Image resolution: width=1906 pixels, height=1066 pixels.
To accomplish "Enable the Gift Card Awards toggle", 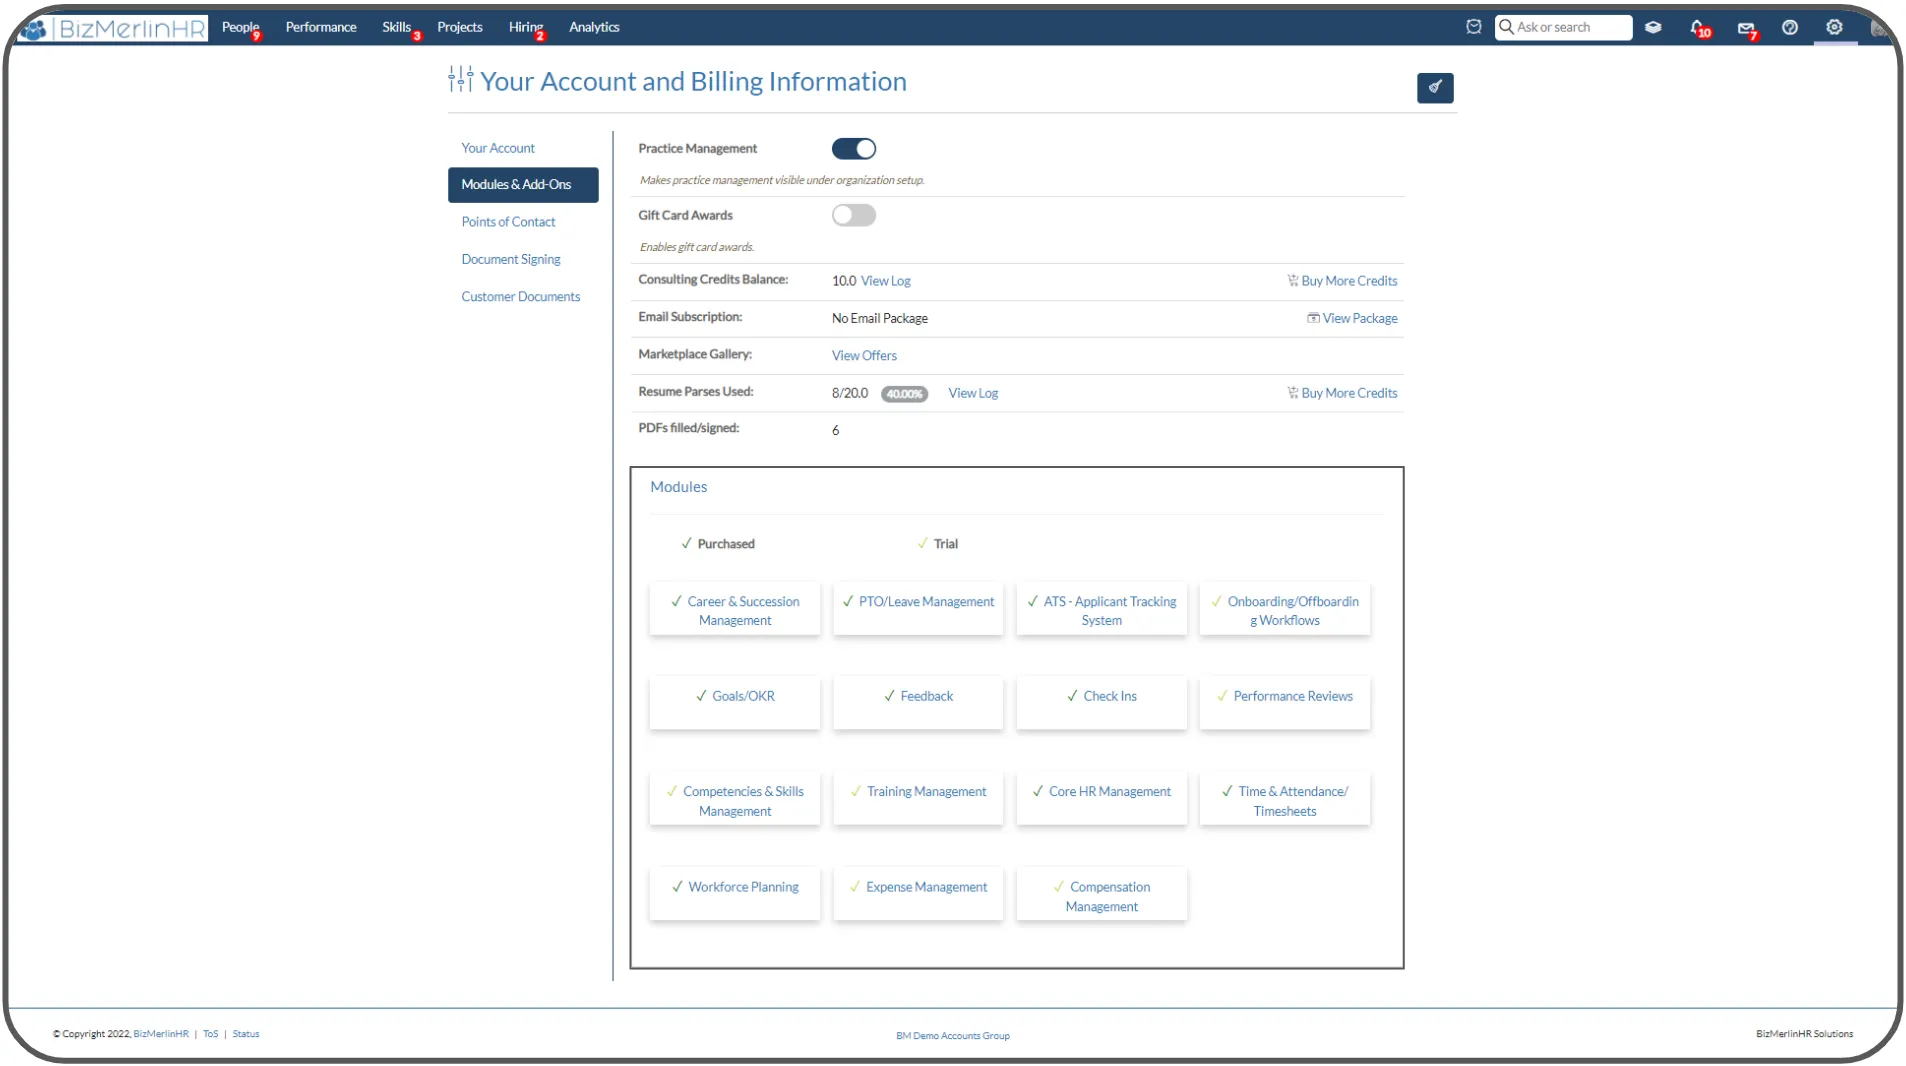I will (x=854, y=216).
